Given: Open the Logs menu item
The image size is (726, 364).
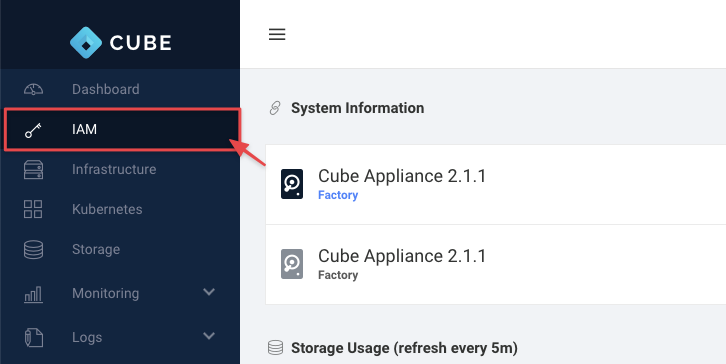Looking at the screenshot, I should coord(120,337).
